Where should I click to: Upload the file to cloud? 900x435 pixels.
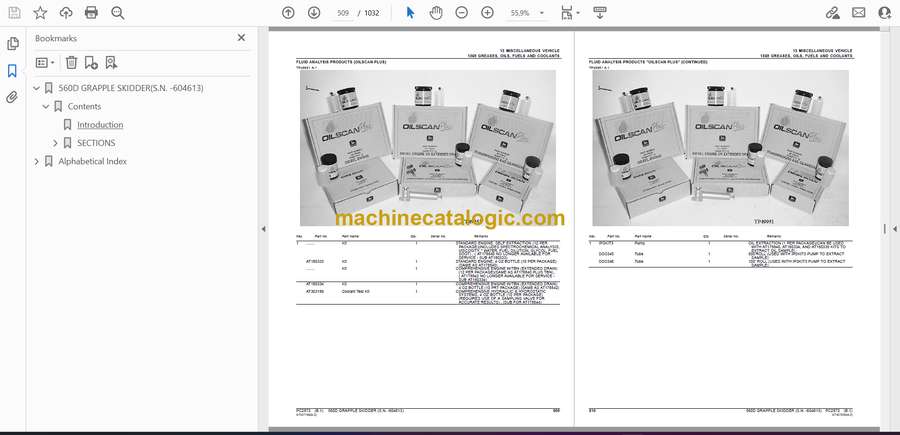click(66, 13)
